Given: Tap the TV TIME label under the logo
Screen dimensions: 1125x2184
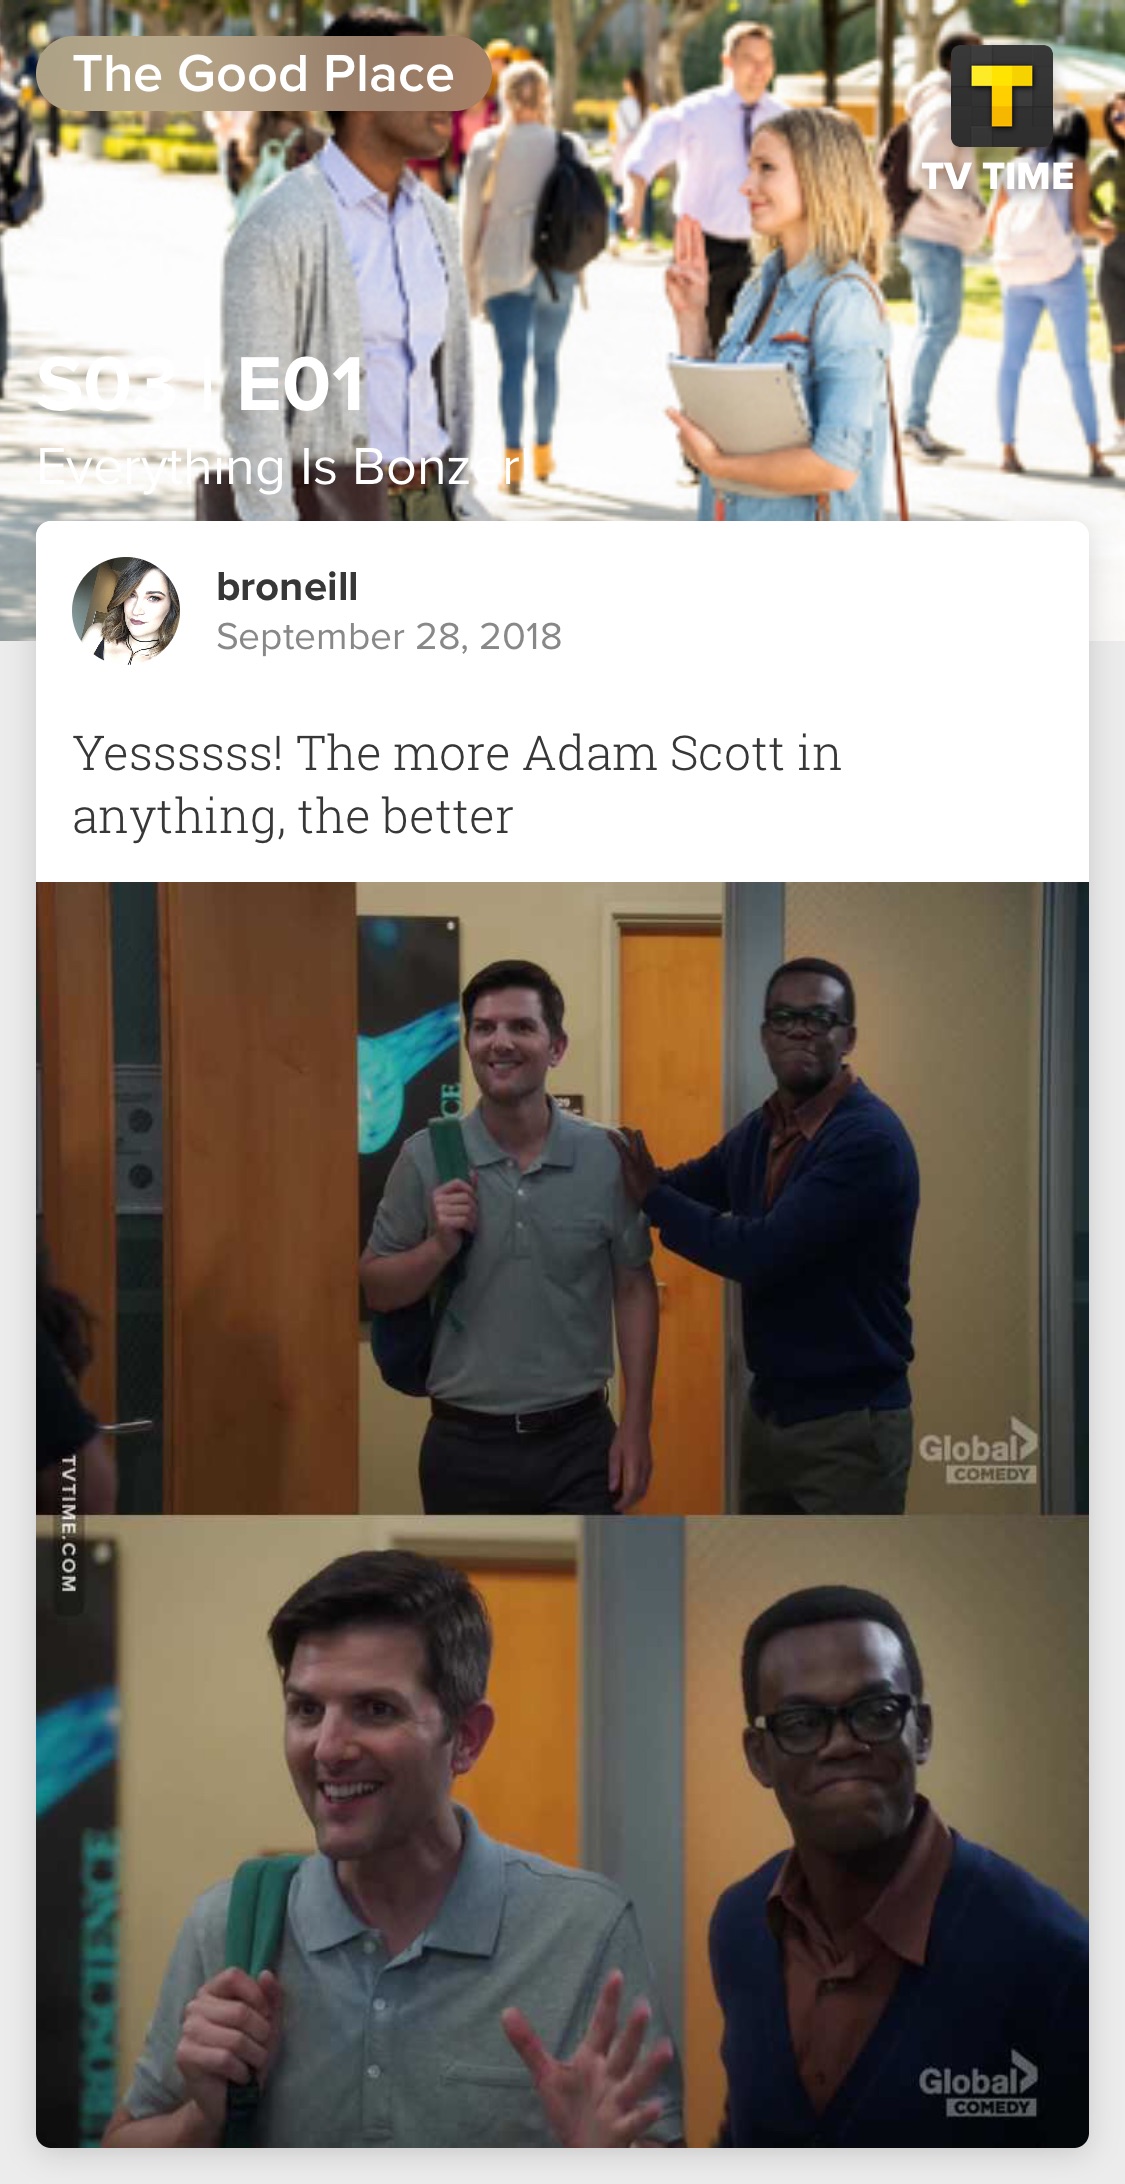Looking at the screenshot, I should click(998, 176).
